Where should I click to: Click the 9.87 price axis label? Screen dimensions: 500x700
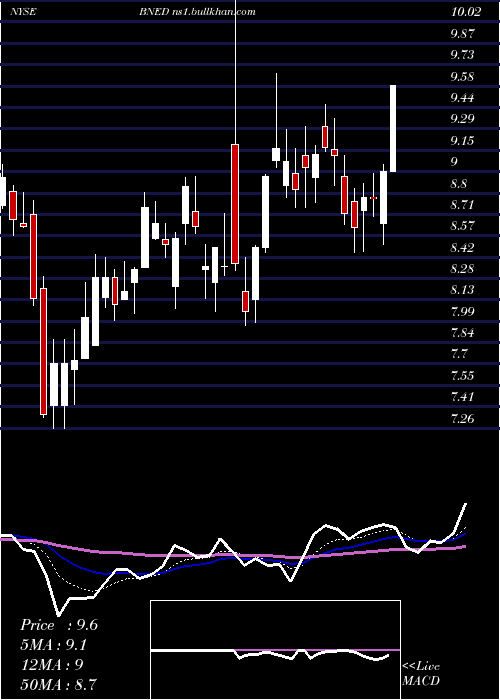pyautogui.click(x=462, y=33)
